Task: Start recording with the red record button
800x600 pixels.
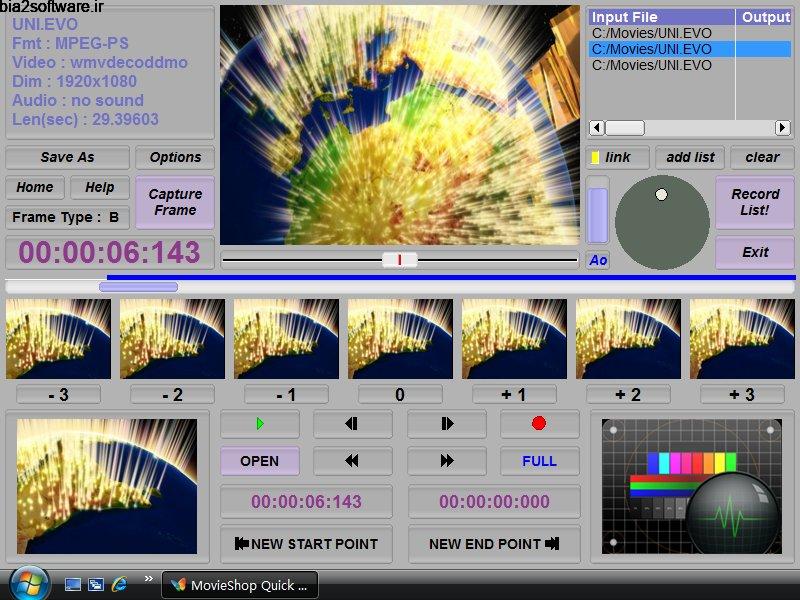Action: click(539, 423)
